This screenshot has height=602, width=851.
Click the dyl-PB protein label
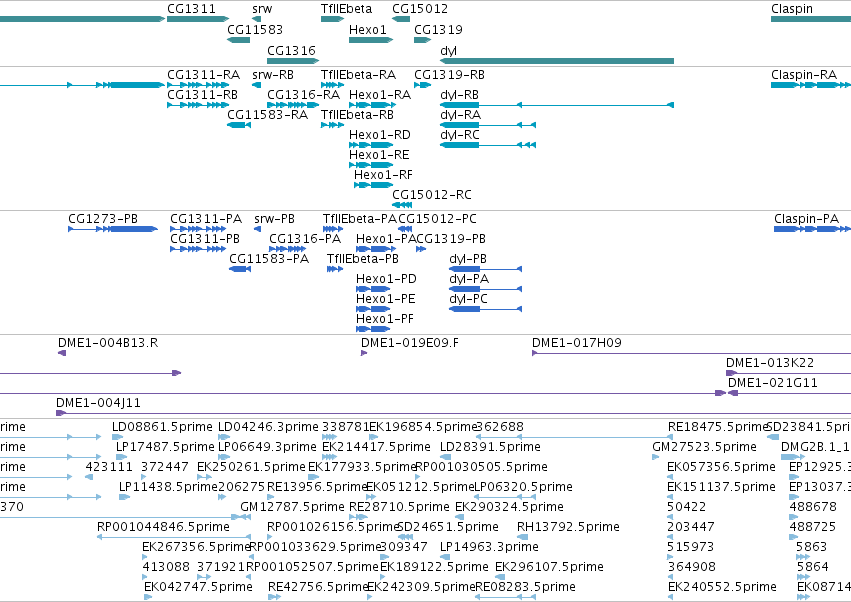(x=468, y=259)
